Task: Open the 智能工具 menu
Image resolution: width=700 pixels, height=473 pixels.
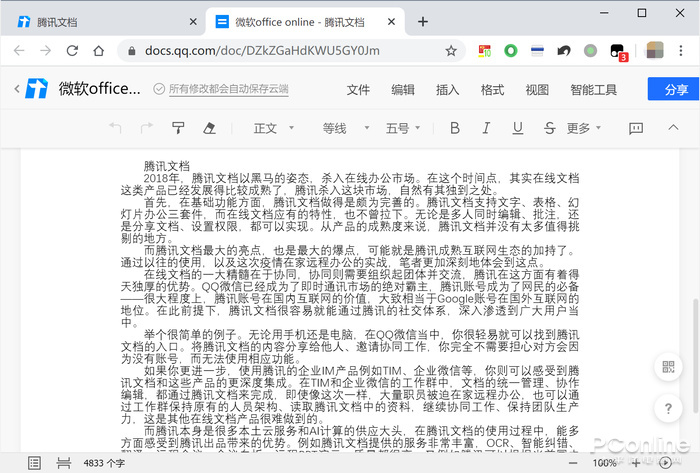Action: pos(593,90)
